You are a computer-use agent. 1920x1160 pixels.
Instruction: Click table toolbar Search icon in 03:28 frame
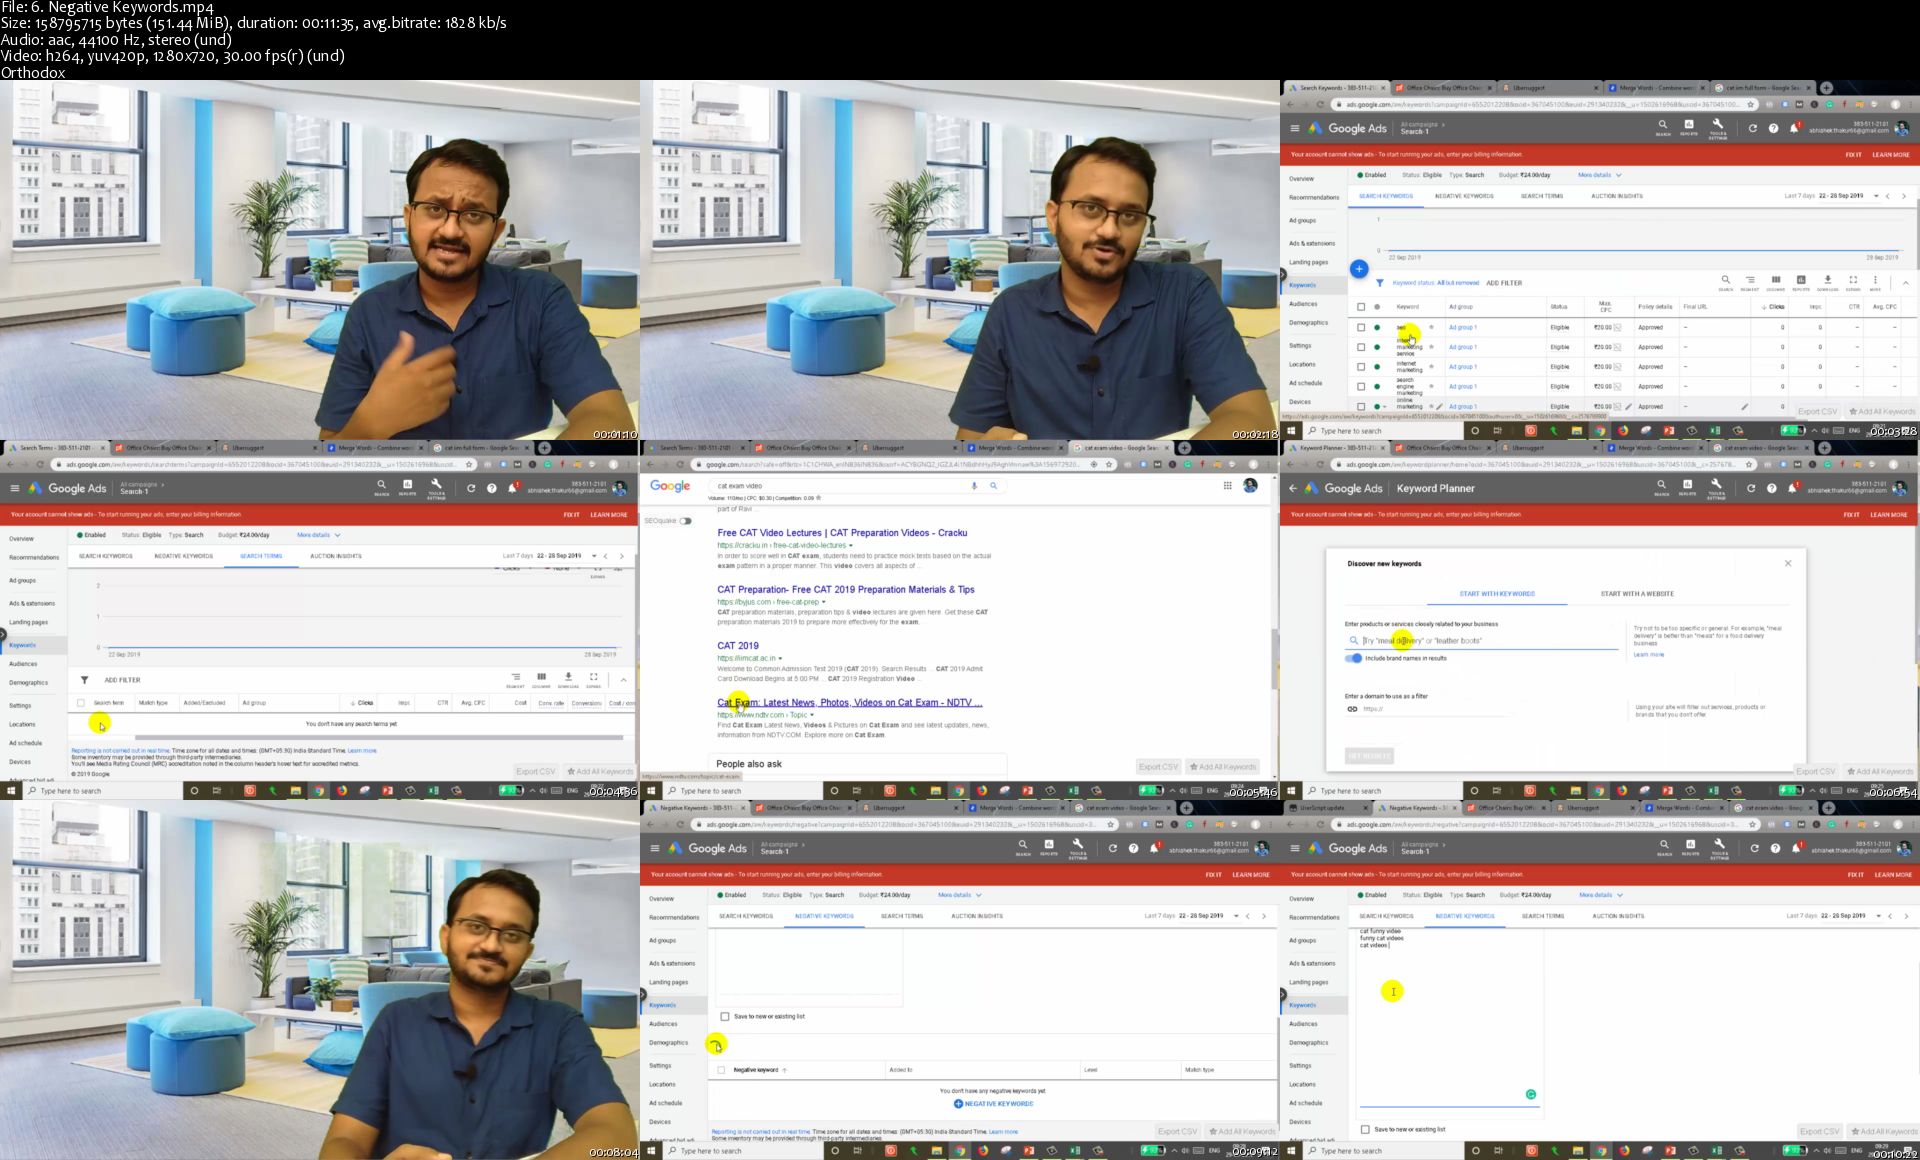click(x=1725, y=282)
